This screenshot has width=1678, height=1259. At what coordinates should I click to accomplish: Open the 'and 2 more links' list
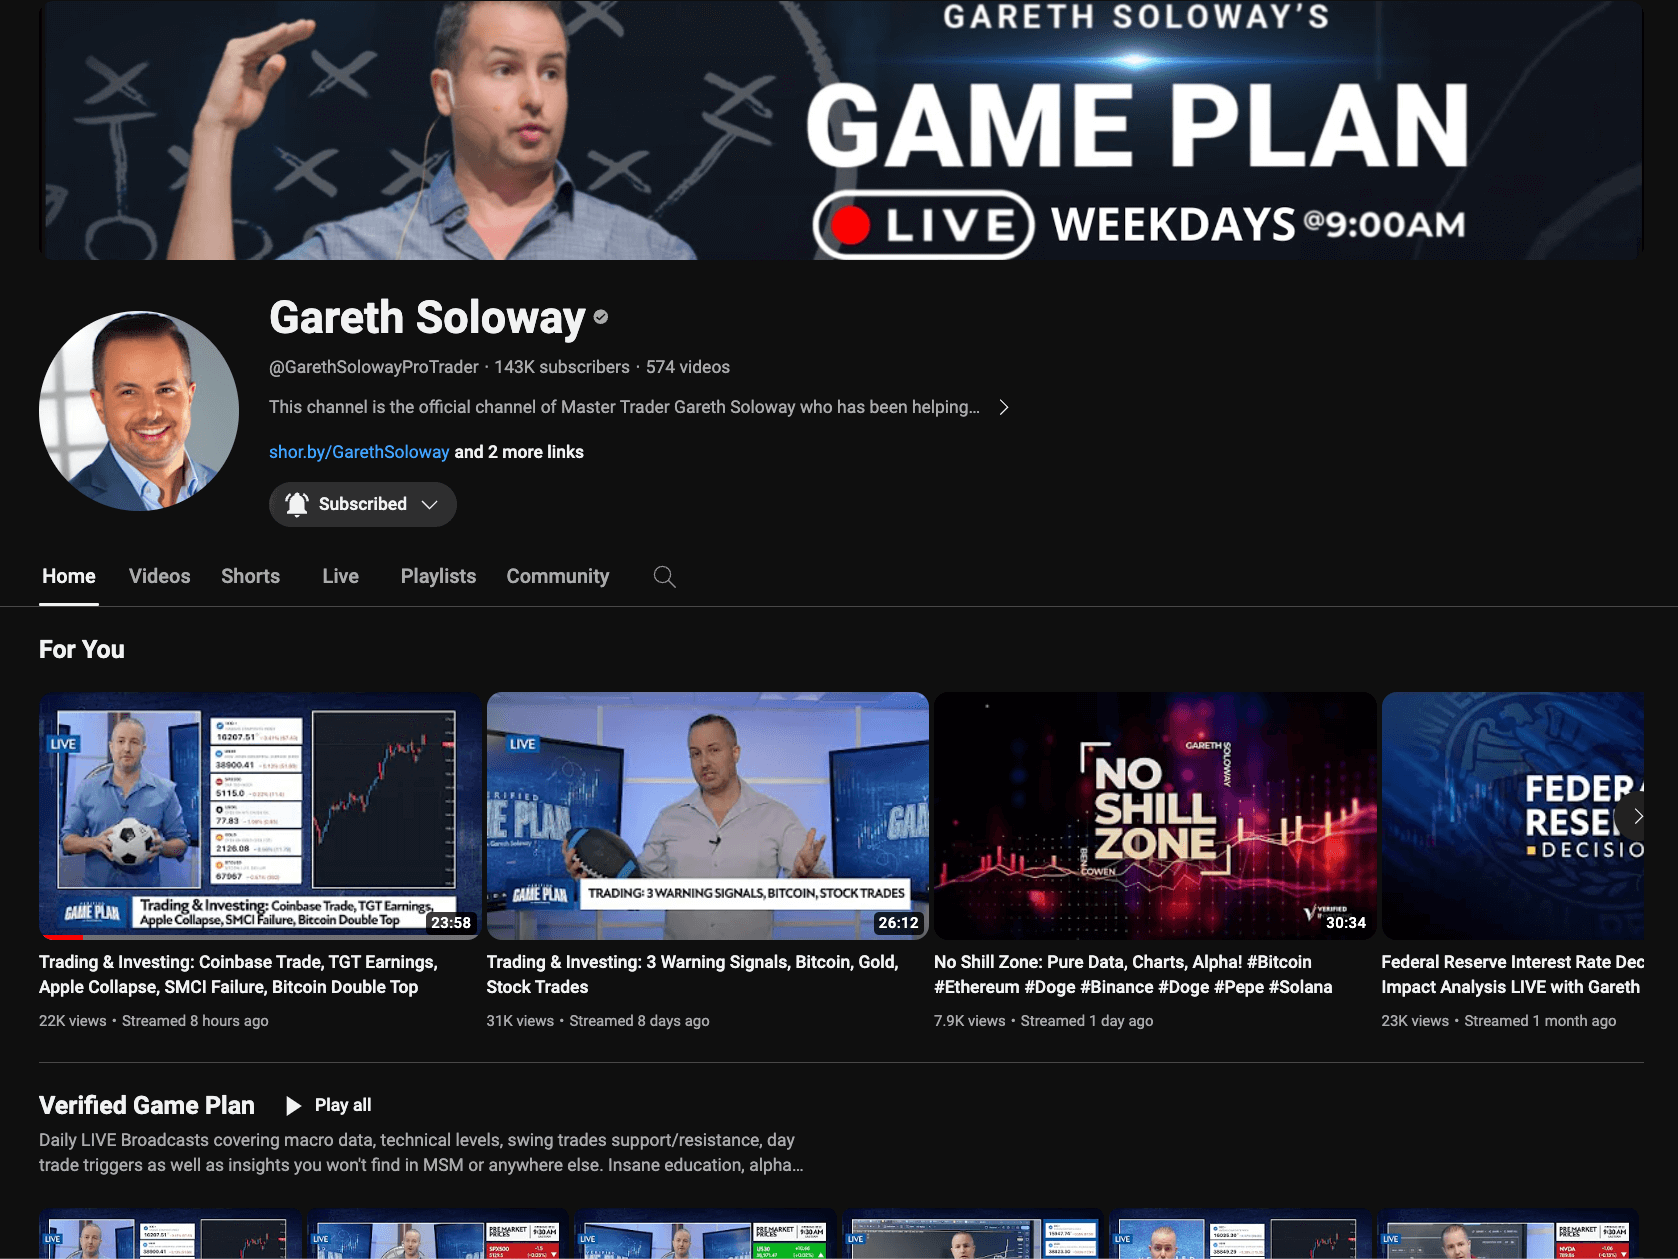(x=519, y=452)
